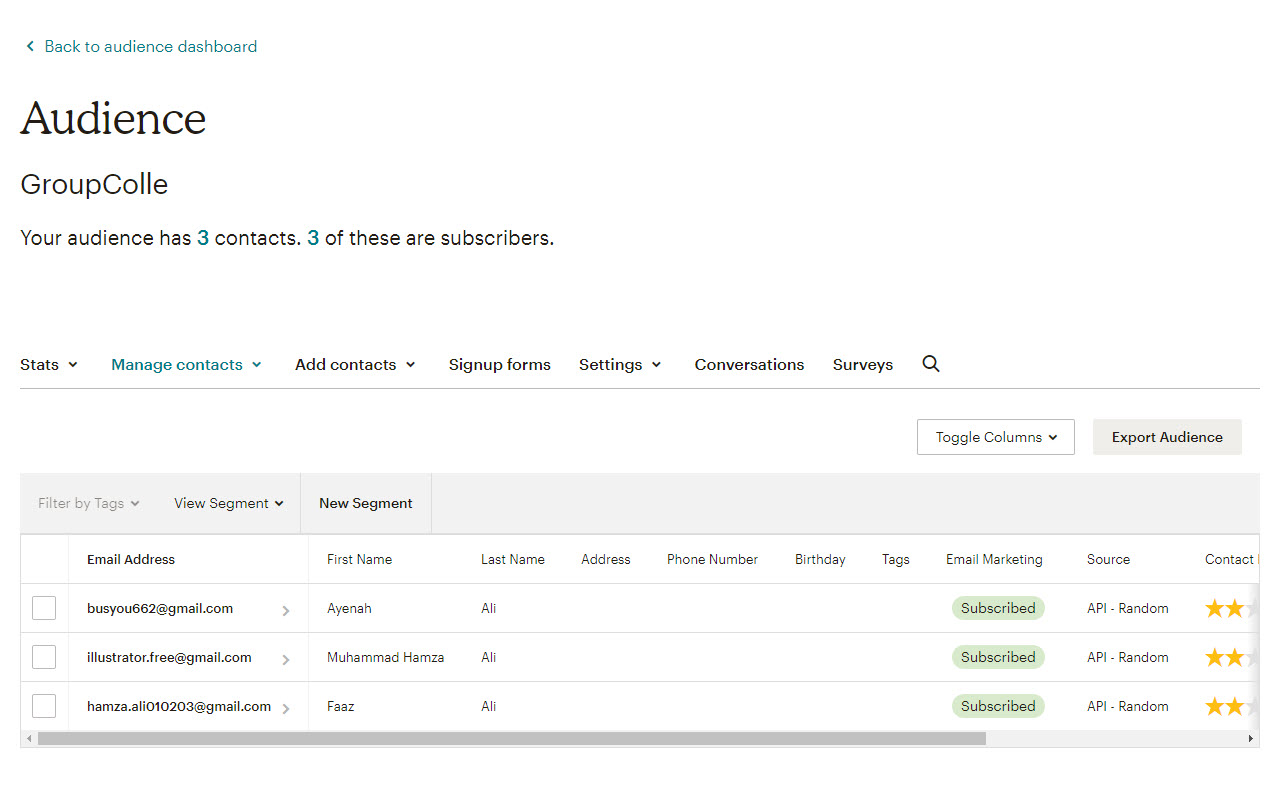This screenshot has width=1280, height=800.
Task: Click the search magnifier icon
Action: coord(931,364)
